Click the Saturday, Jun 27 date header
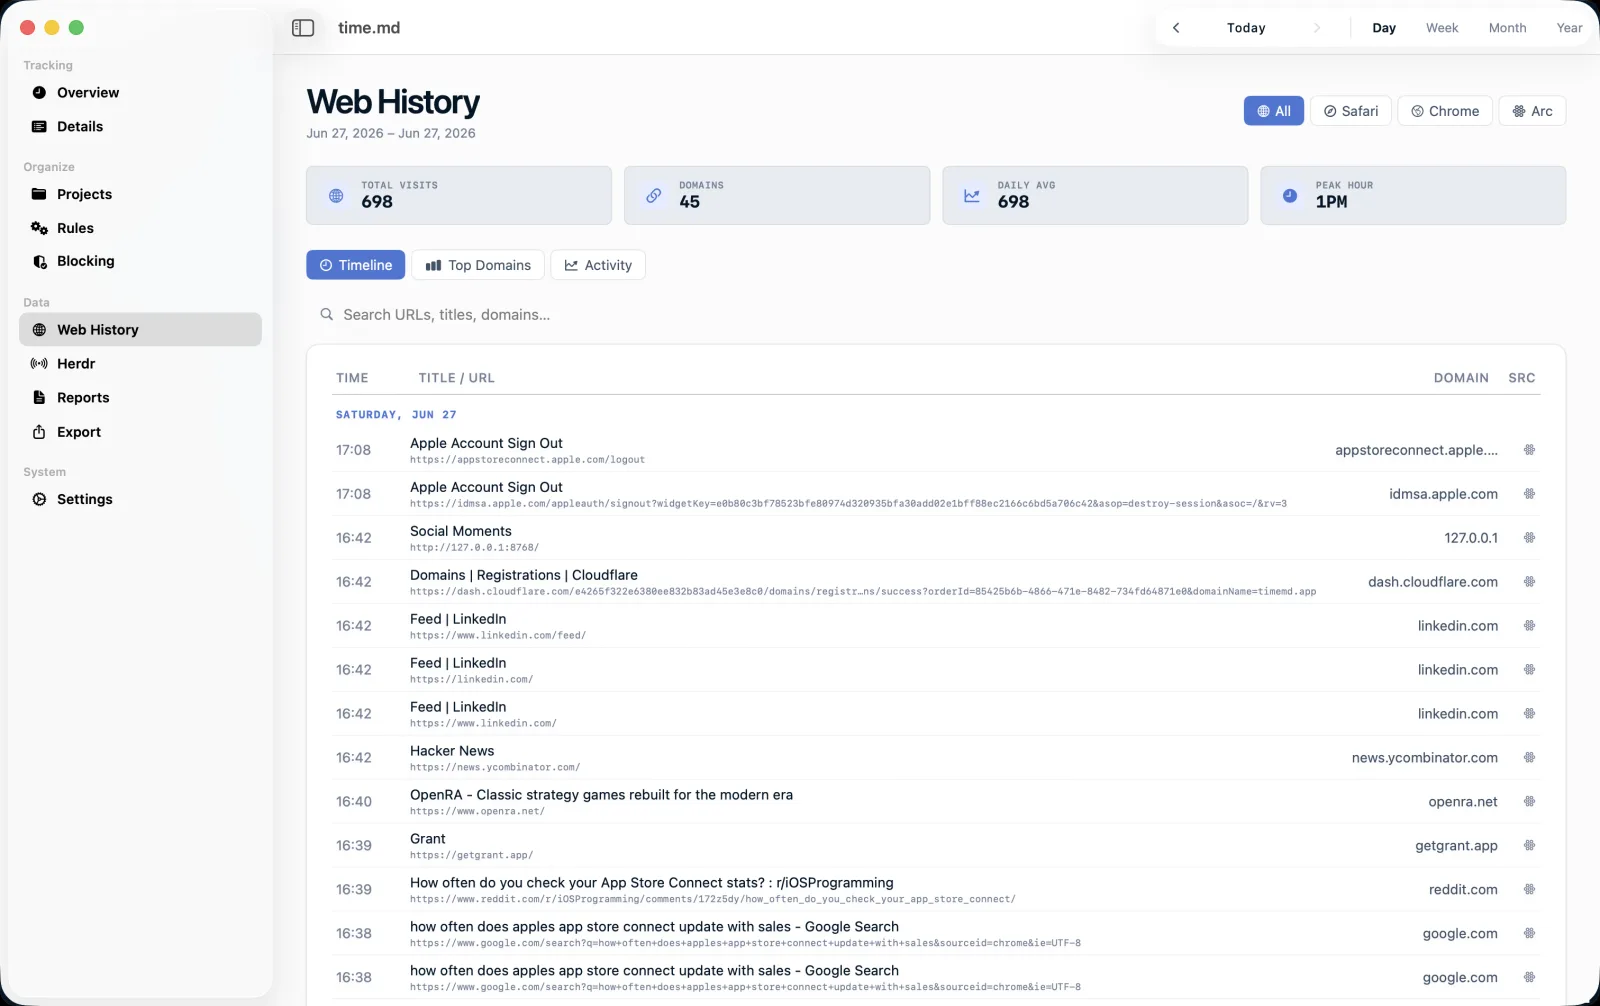Image resolution: width=1600 pixels, height=1006 pixels. tap(396, 415)
